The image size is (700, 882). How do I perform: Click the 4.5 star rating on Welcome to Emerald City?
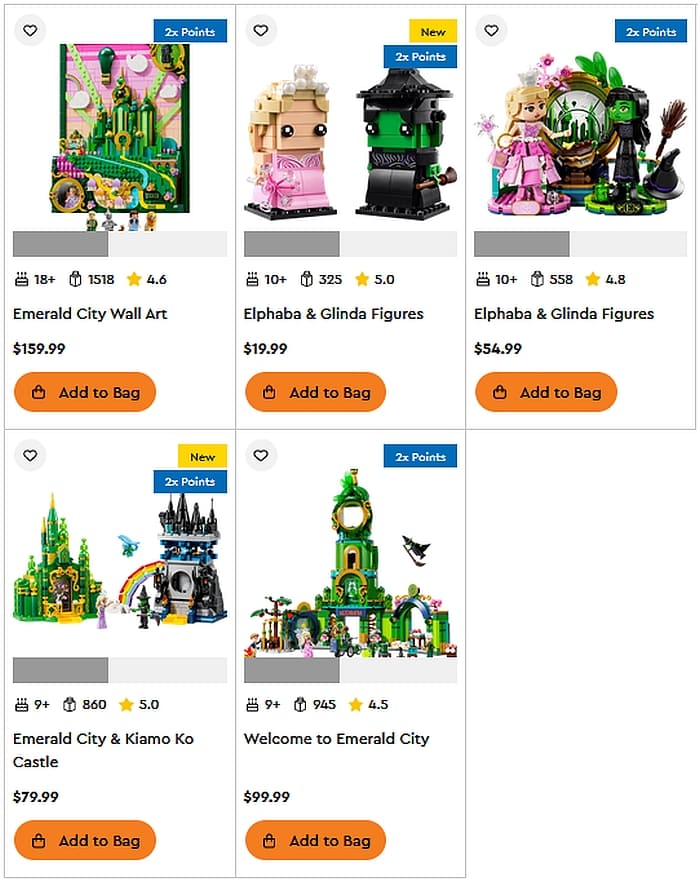coord(369,704)
